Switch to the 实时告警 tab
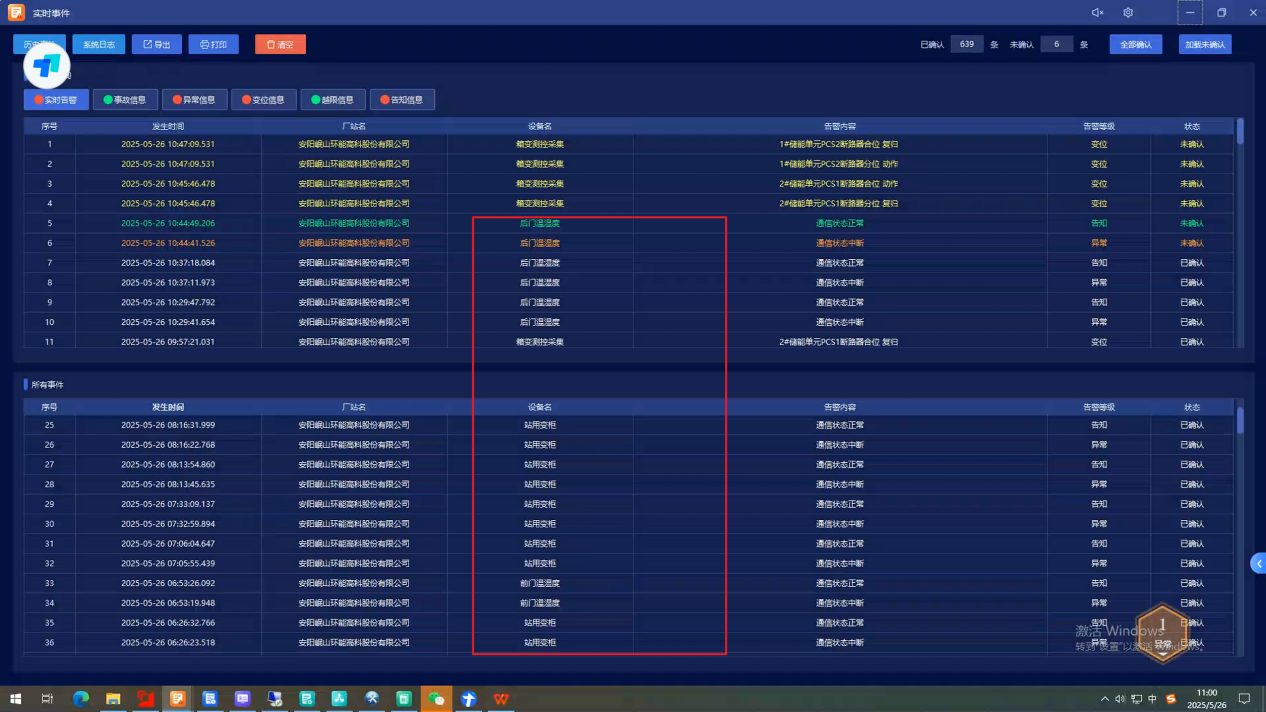Screen dimensions: 1266x712 pyautogui.click(x=56, y=100)
